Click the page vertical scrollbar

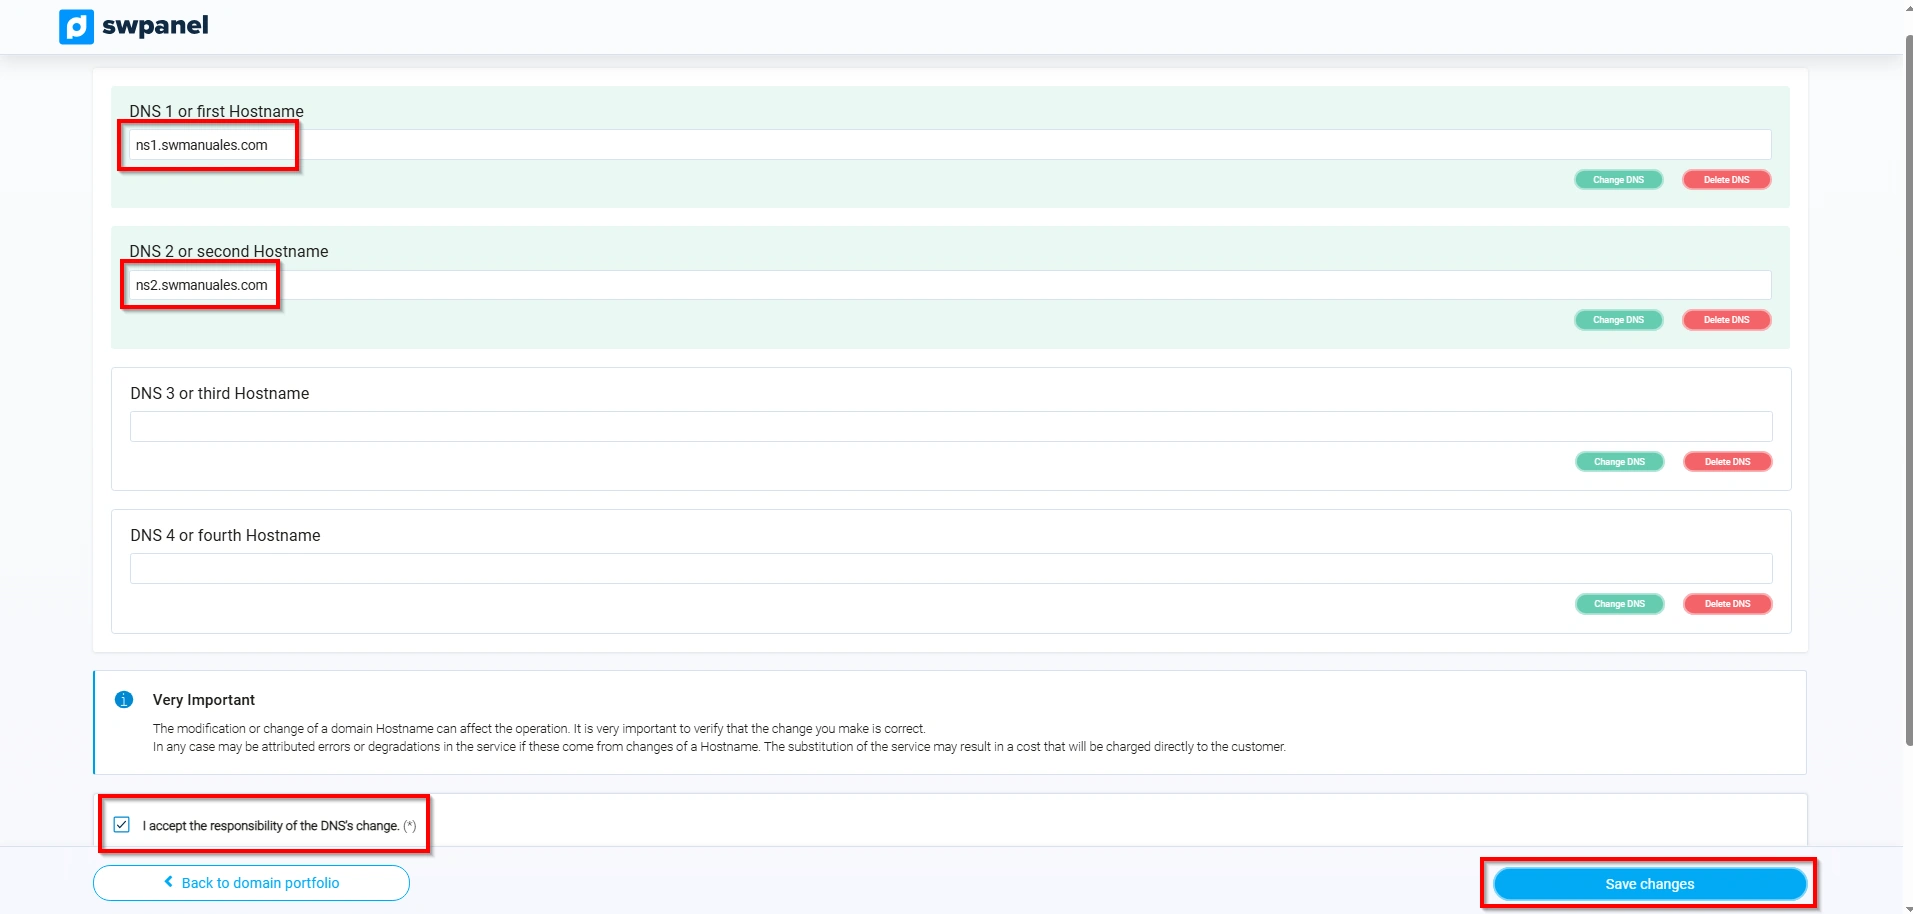(1908, 390)
